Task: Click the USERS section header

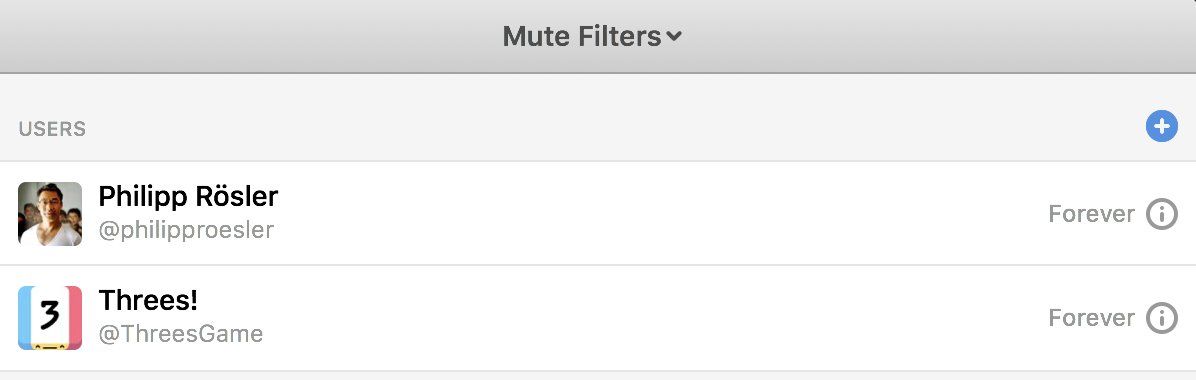Action: (52, 129)
